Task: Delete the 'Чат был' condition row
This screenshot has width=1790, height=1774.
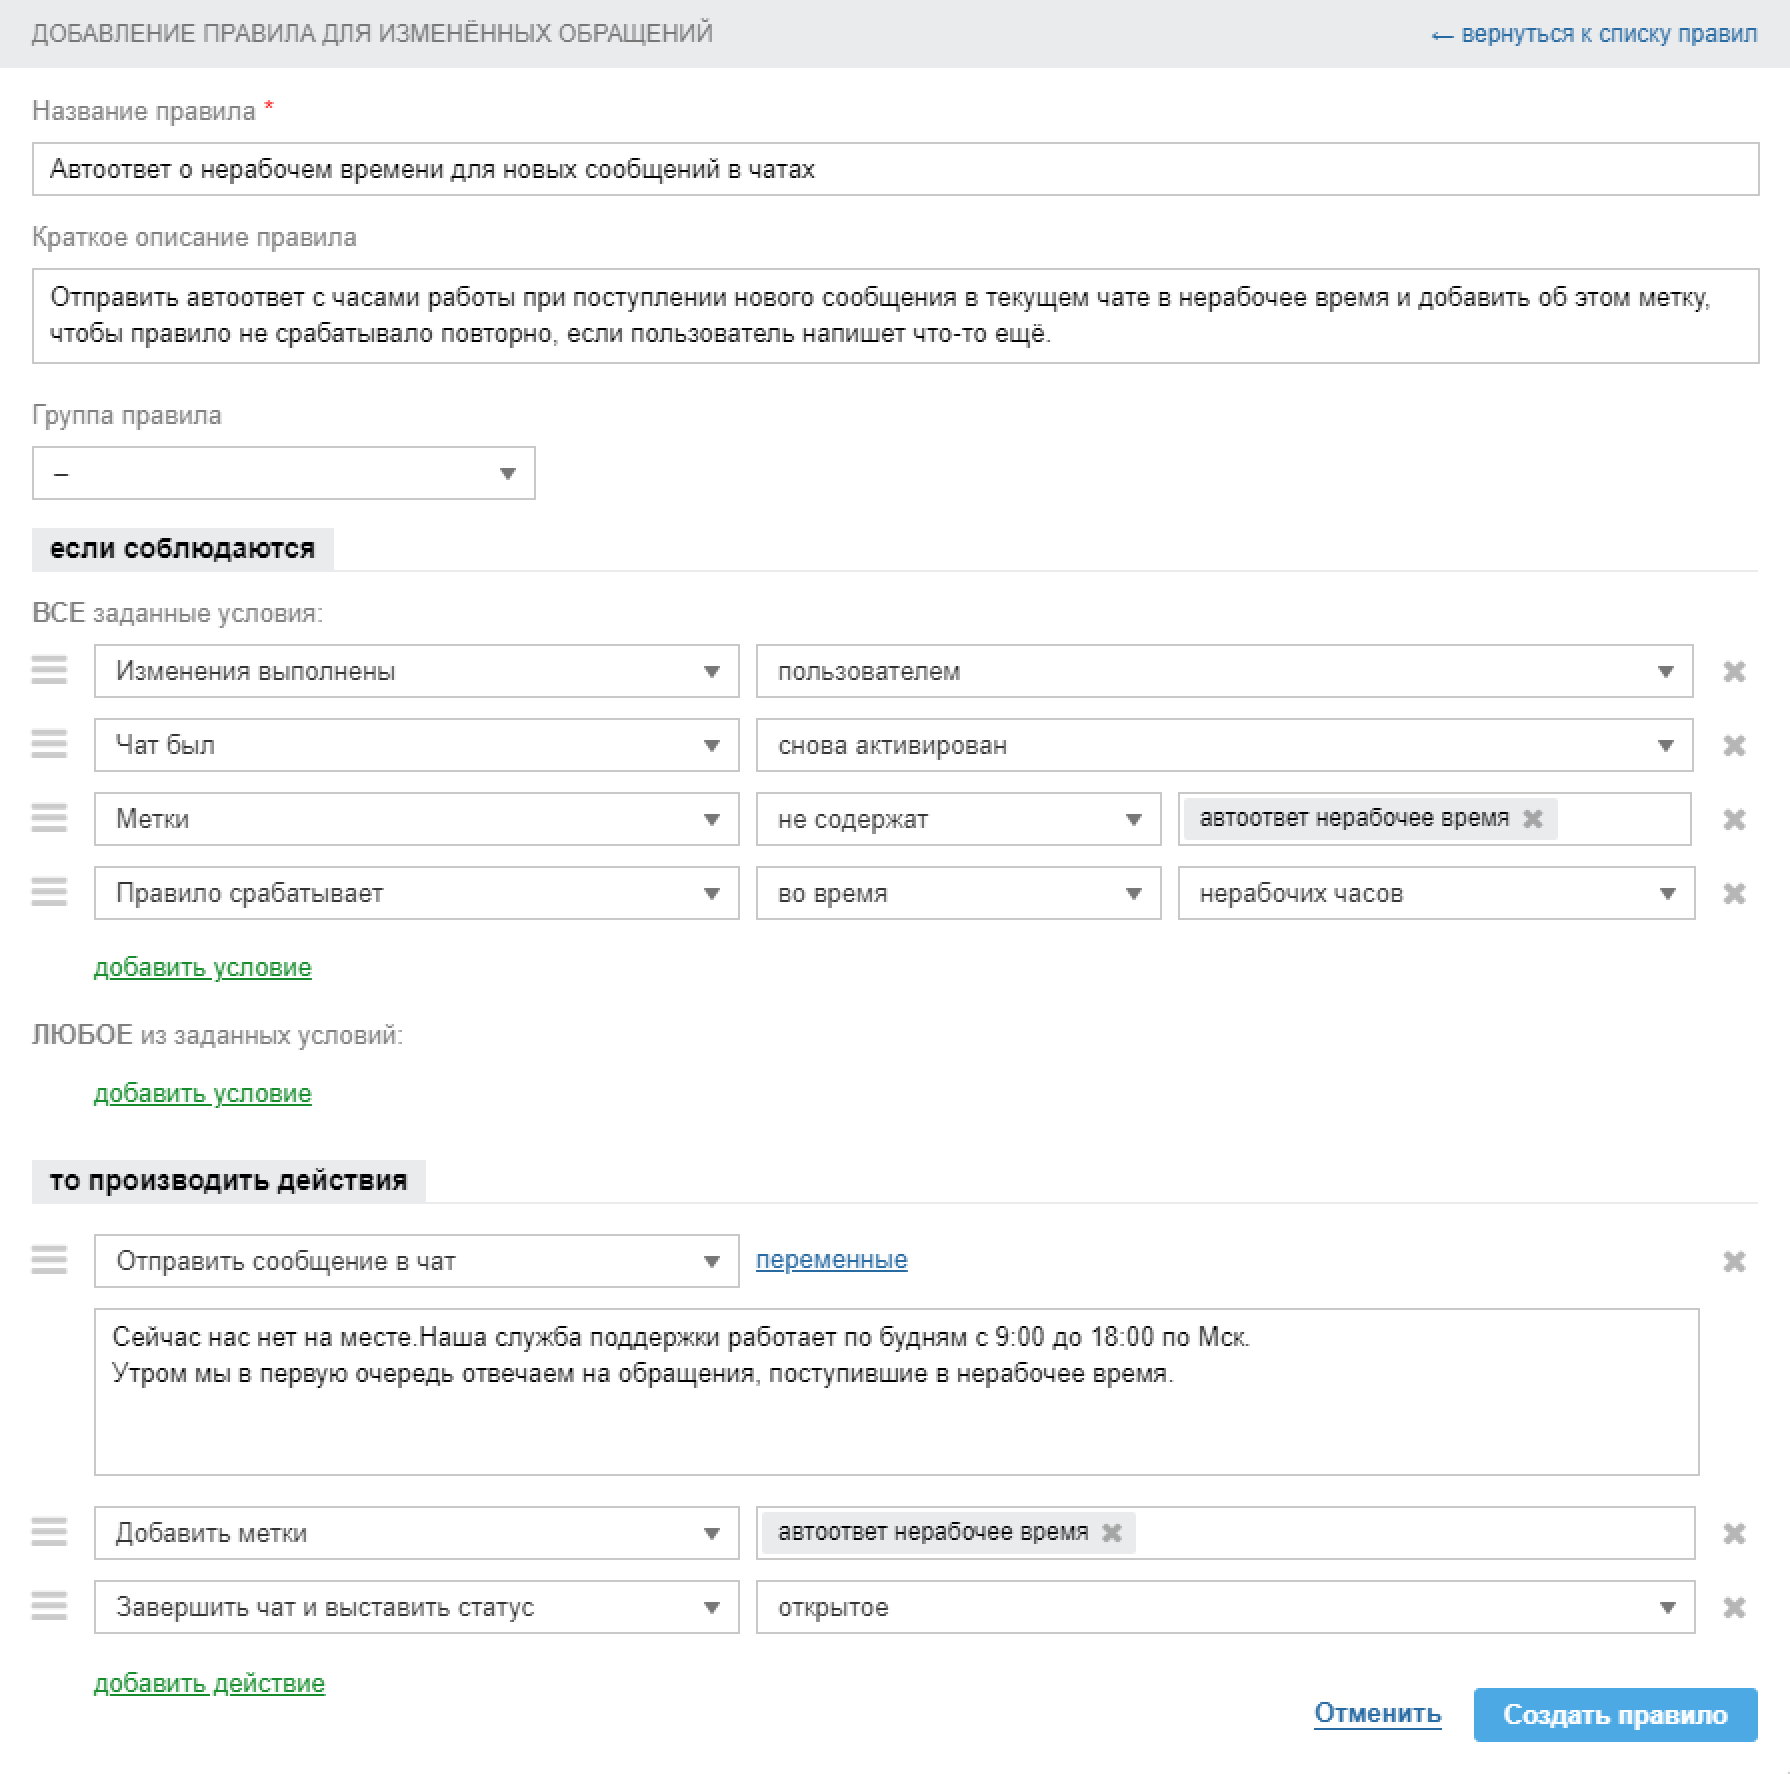Action: click(x=1734, y=746)
